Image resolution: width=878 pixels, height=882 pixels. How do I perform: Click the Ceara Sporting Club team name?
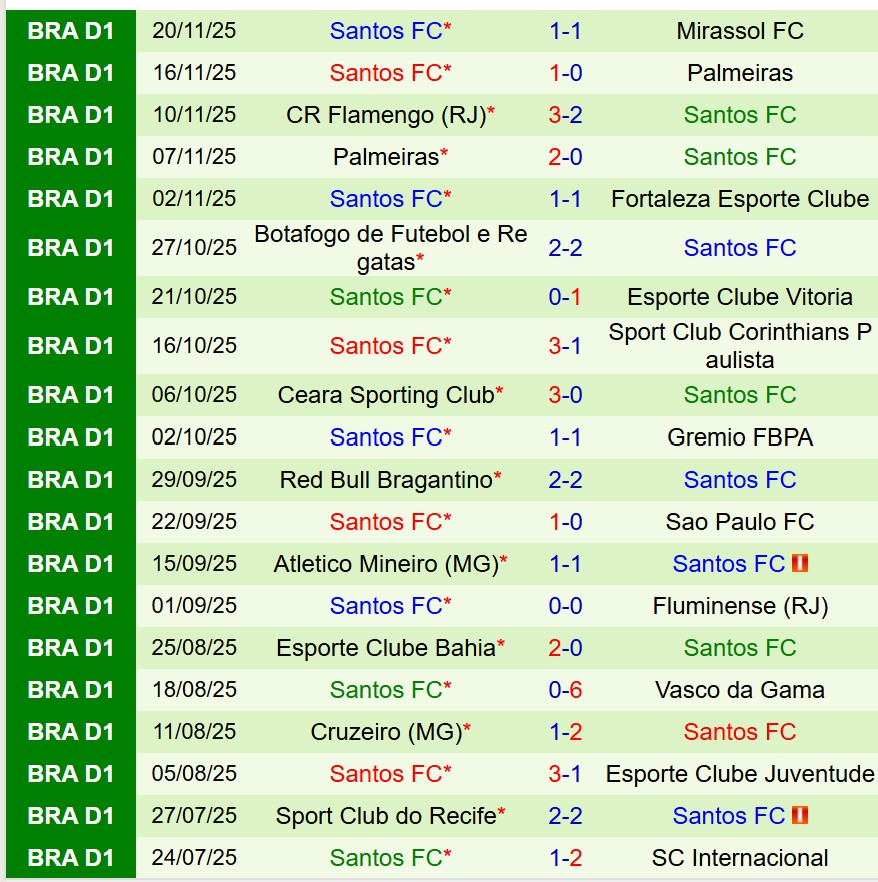[385, 395]
